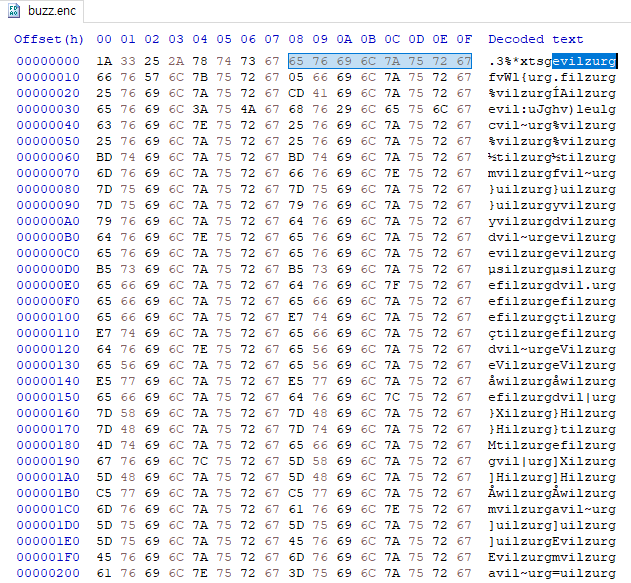Click decoded text mvilzurgfvil~urg
The height and width of the screenshot is (583, 631).
click(x=552, y=173)
